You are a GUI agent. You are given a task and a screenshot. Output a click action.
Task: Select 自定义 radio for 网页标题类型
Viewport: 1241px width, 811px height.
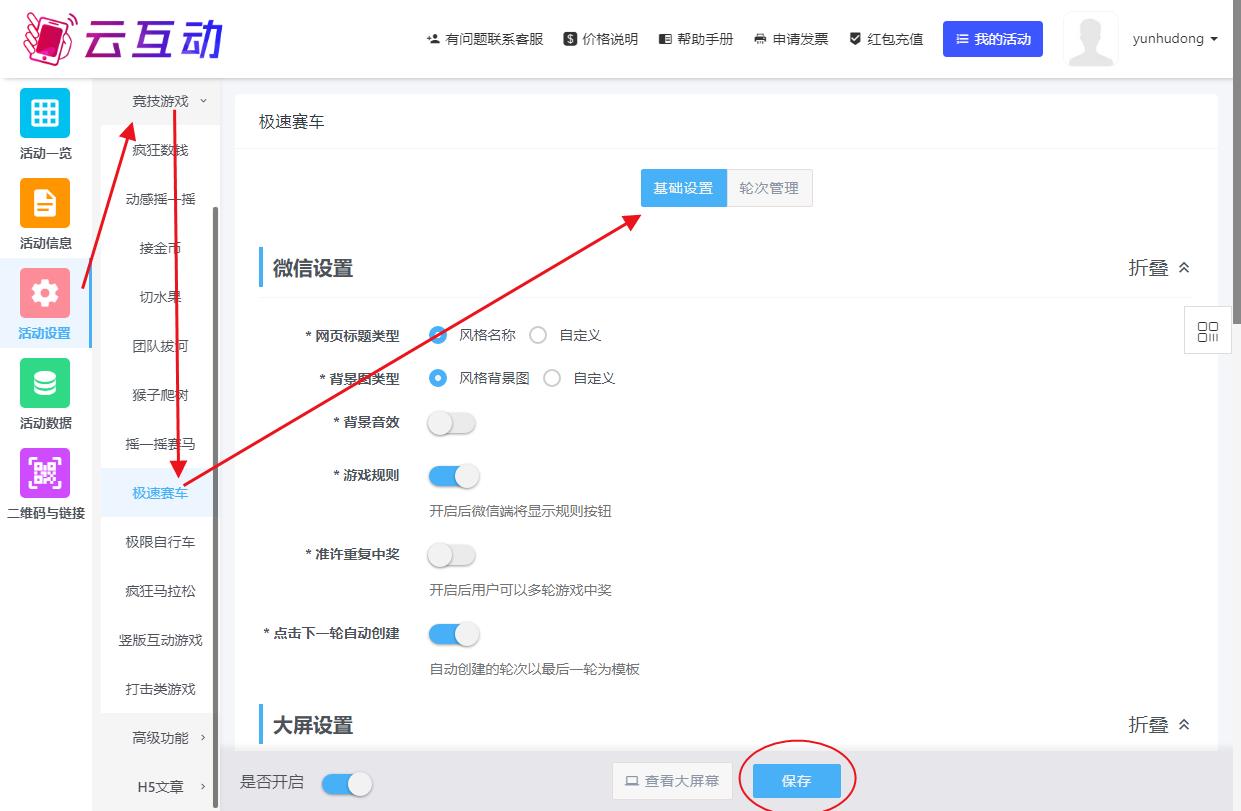pos(538,336)
